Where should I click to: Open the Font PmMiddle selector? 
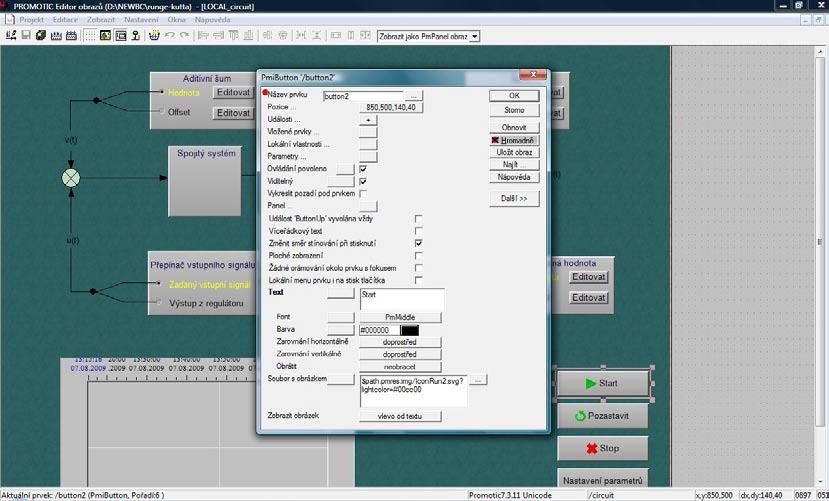click(400, 317)
